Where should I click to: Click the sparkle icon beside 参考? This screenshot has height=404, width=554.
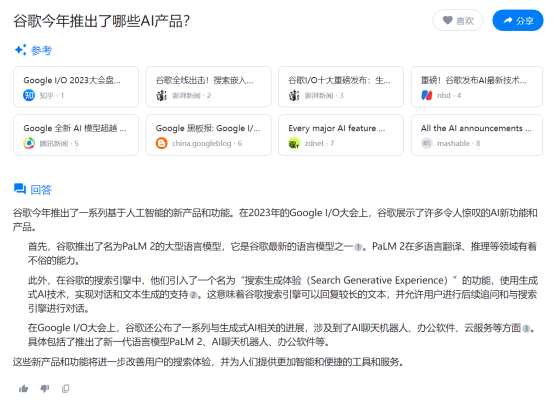click(x=20, y=50)
